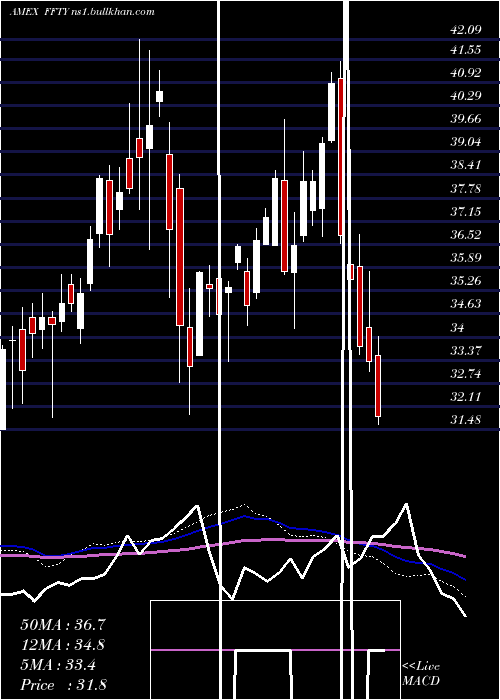Click the 38.41 price axis label
This screenshot has width=500, height=700.
[466, 165]
